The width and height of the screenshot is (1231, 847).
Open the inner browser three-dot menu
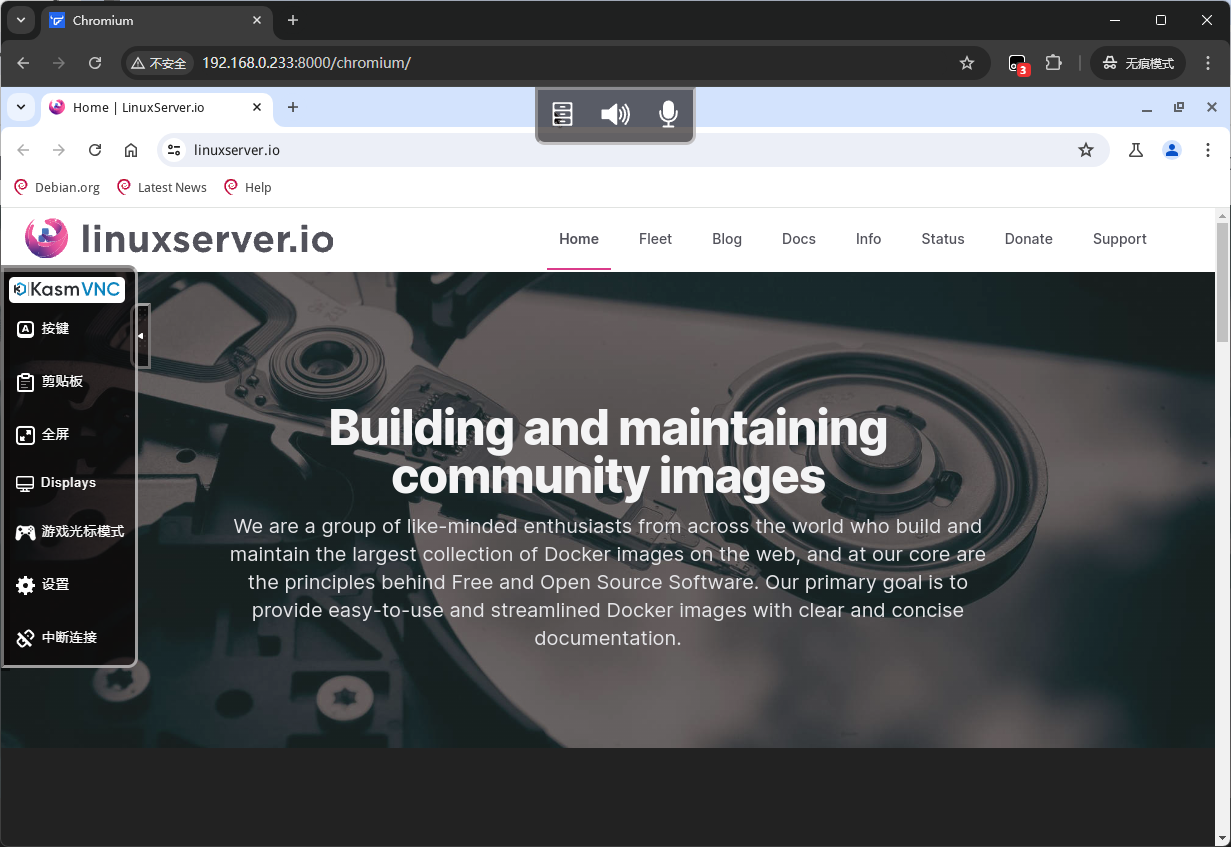click(x=1208, y=150)
